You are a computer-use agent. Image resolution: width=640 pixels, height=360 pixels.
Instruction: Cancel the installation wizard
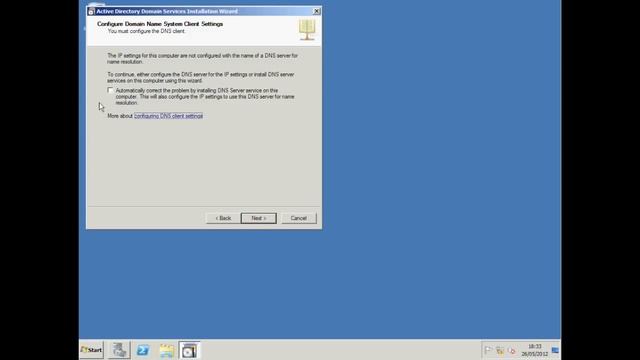(299, 218)
